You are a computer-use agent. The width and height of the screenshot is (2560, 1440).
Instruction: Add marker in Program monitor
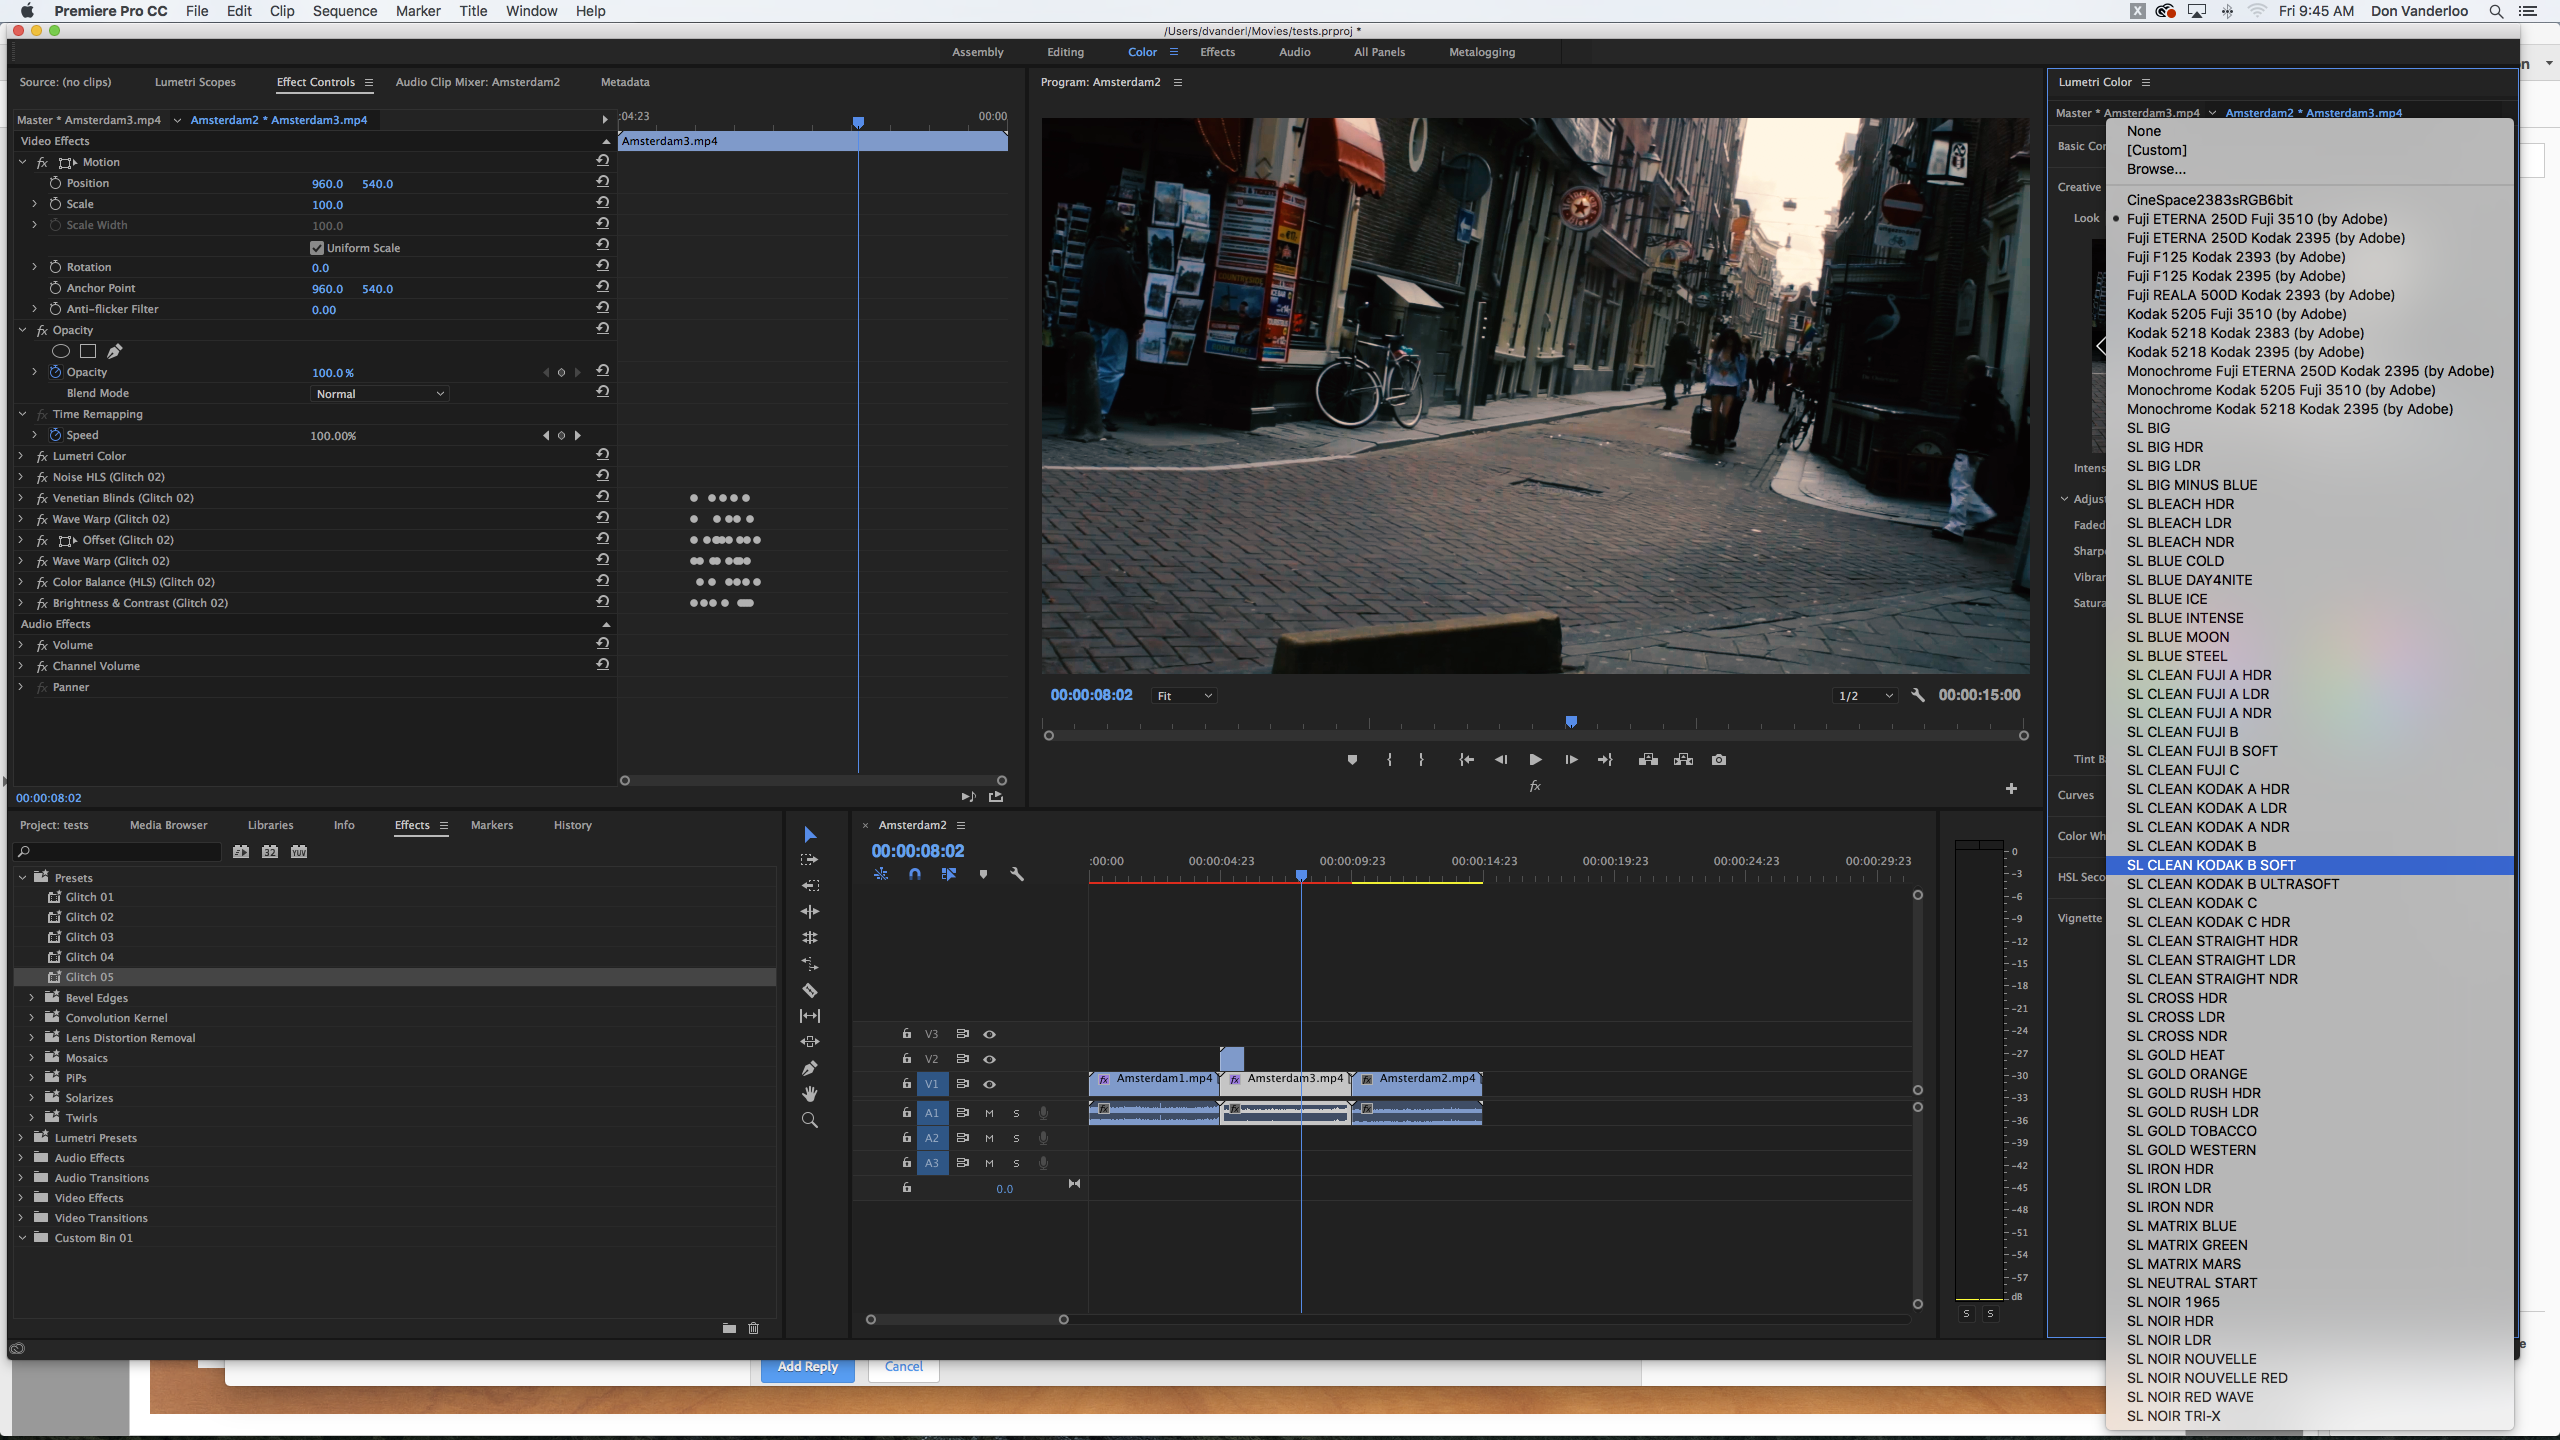click(x=1352, y=760)
